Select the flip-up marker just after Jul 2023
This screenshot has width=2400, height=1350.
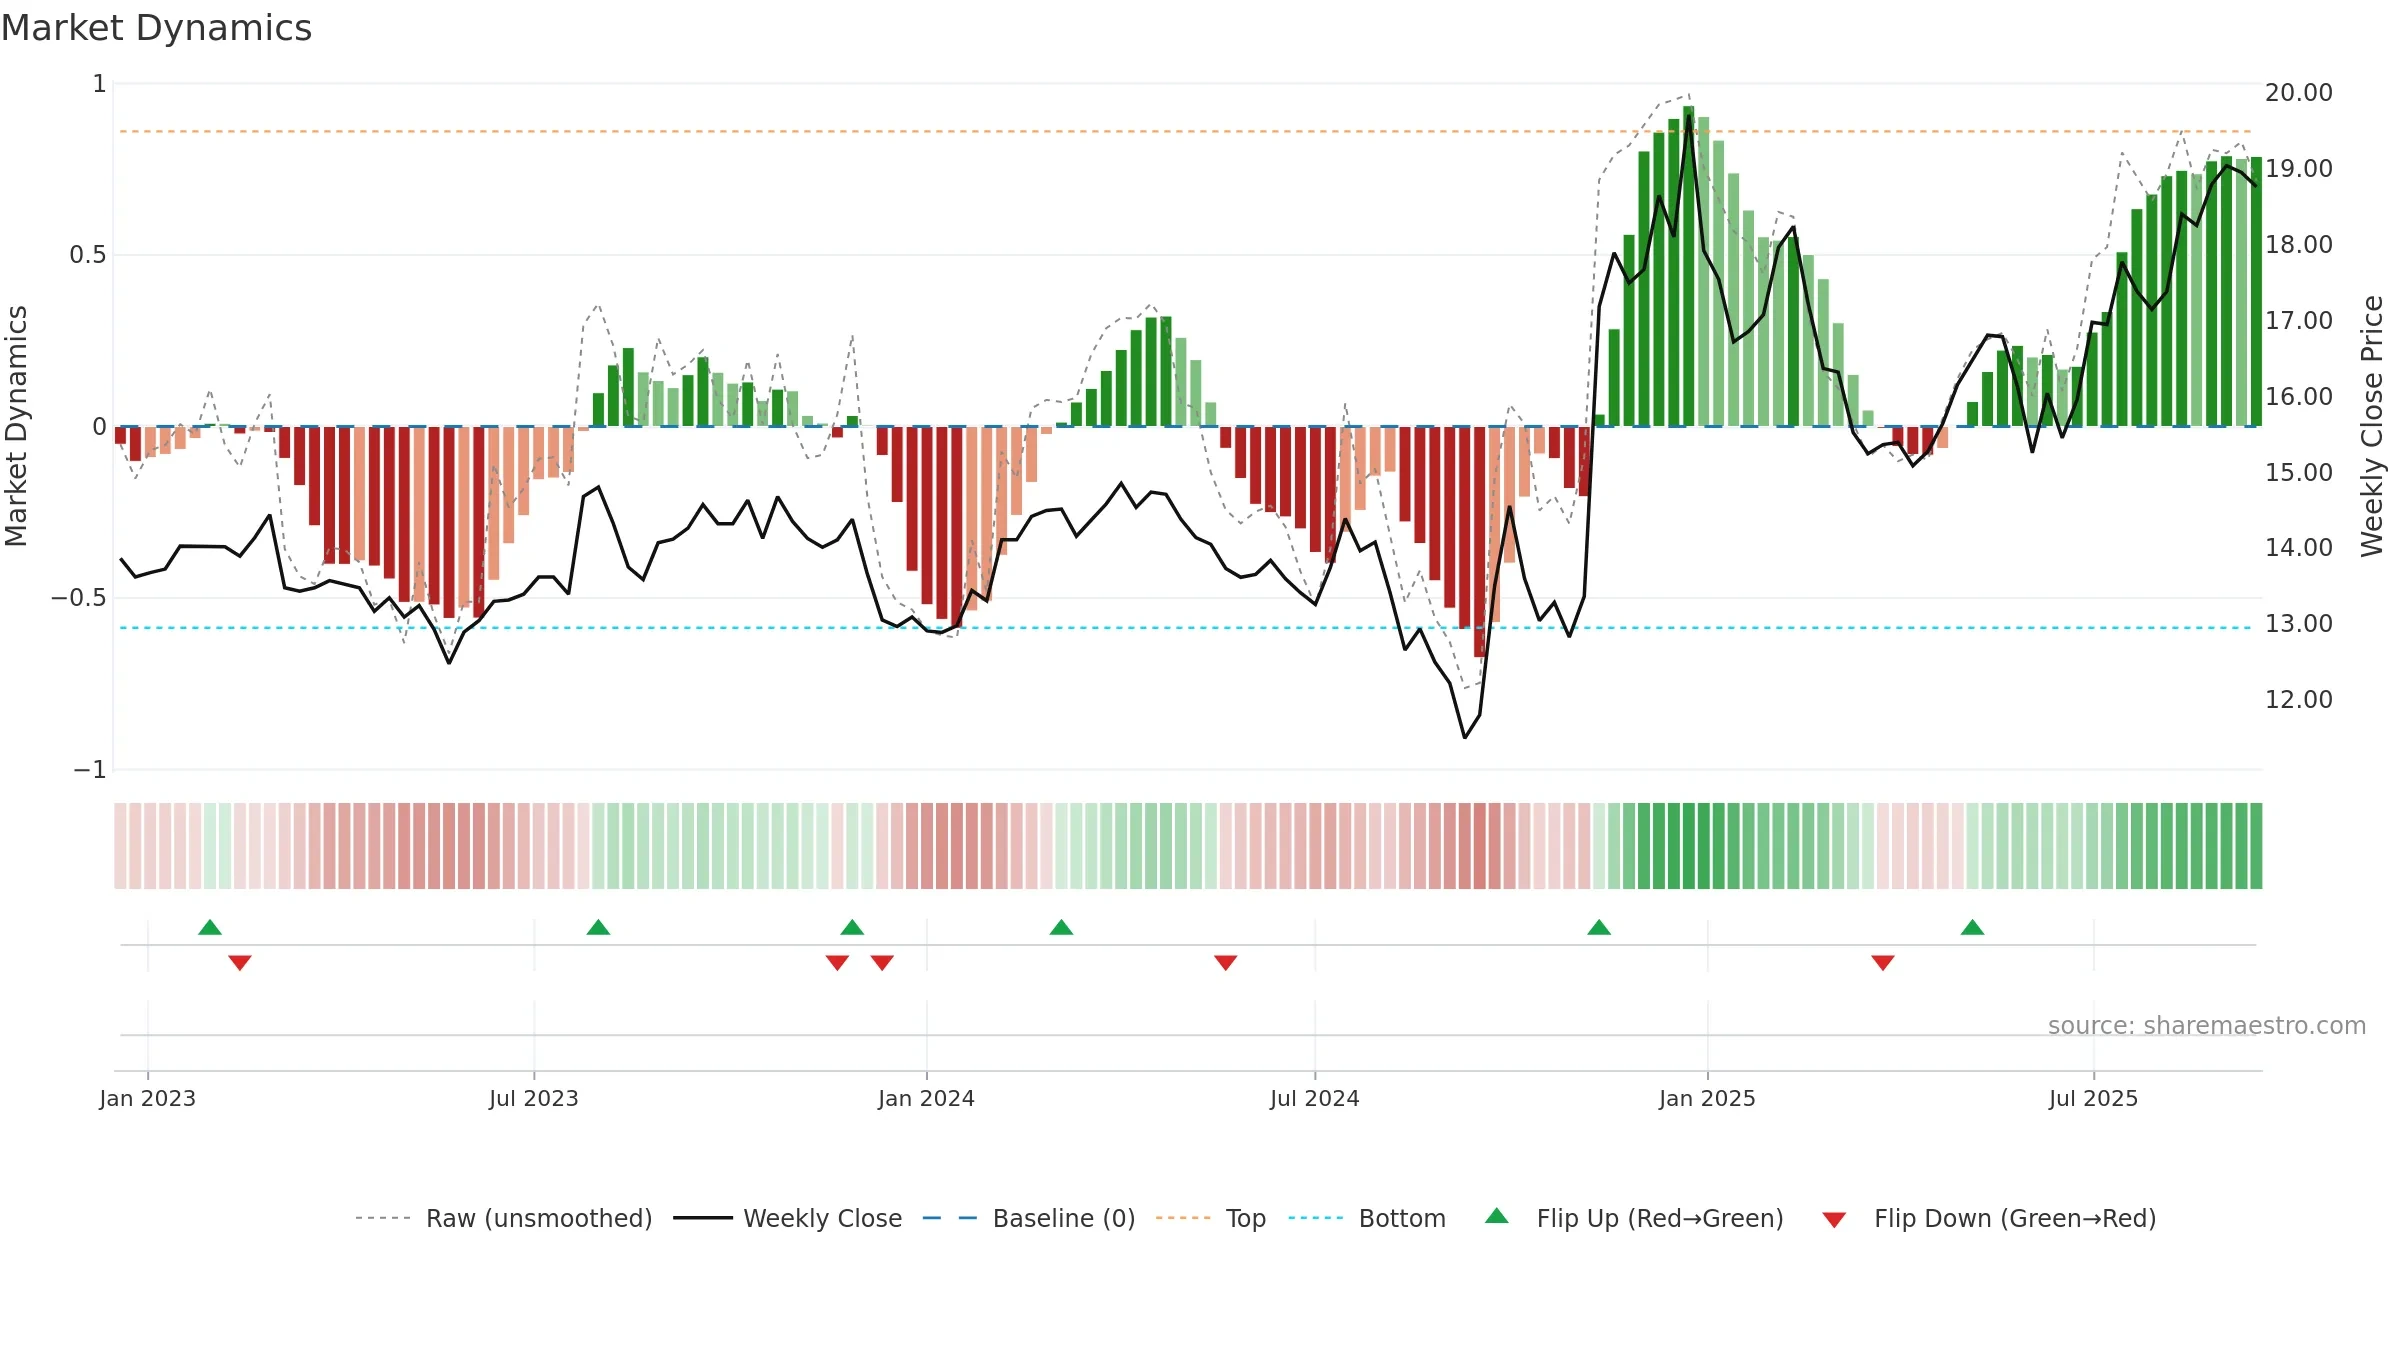click(598, 927)
